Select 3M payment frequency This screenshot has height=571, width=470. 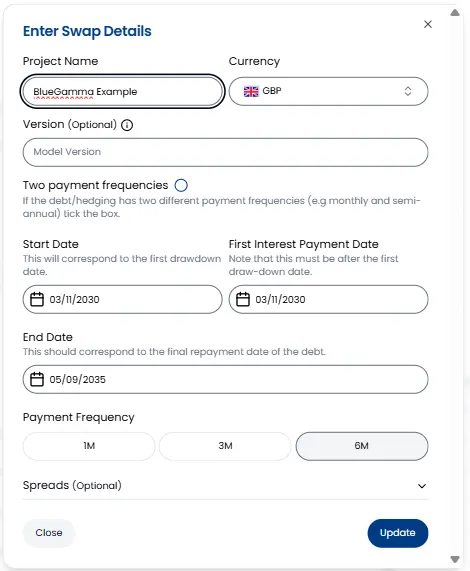[x=225, y=446]
